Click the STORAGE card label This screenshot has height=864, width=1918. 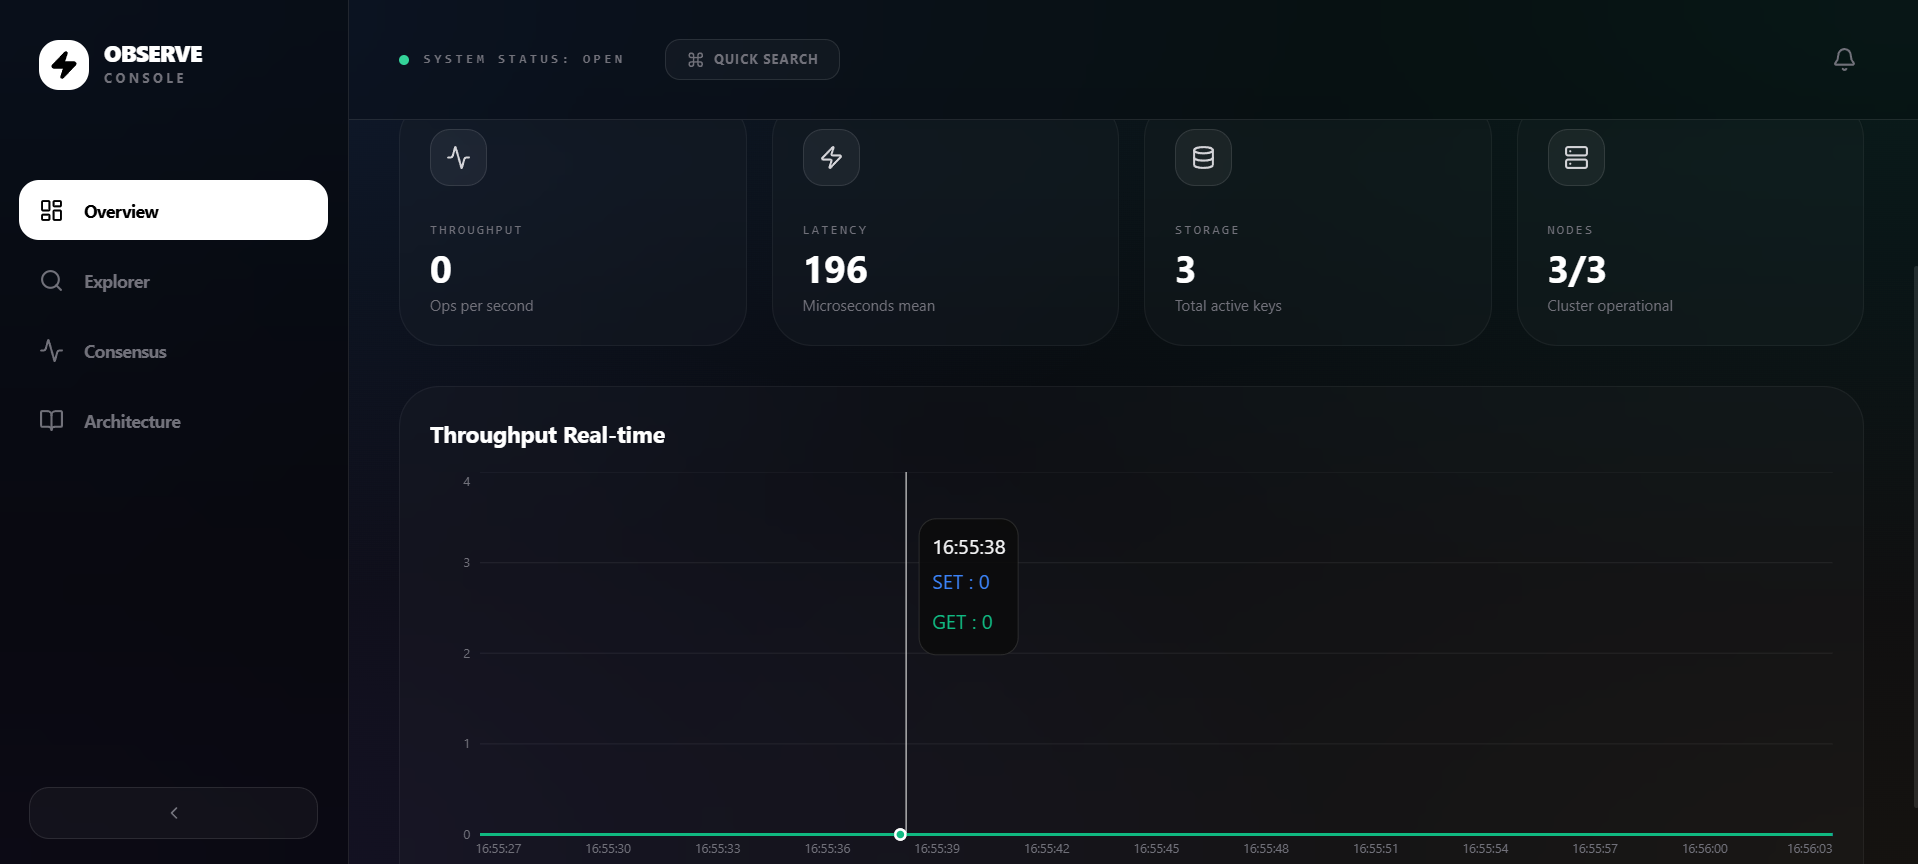point(1207,230)
